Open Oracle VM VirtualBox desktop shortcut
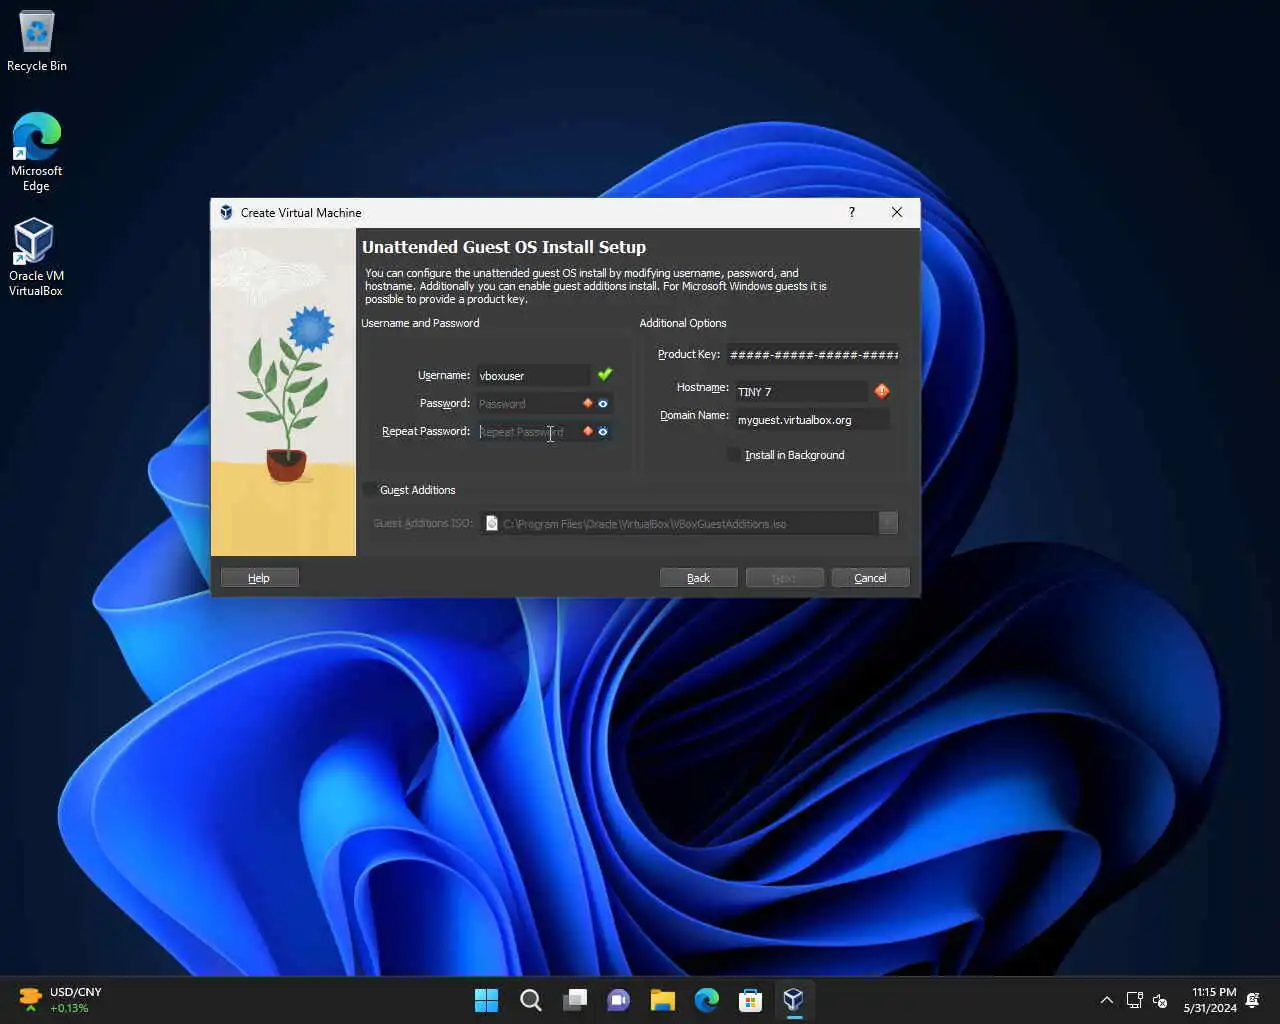This screenshot has height=1024, width=1280. 36,258
